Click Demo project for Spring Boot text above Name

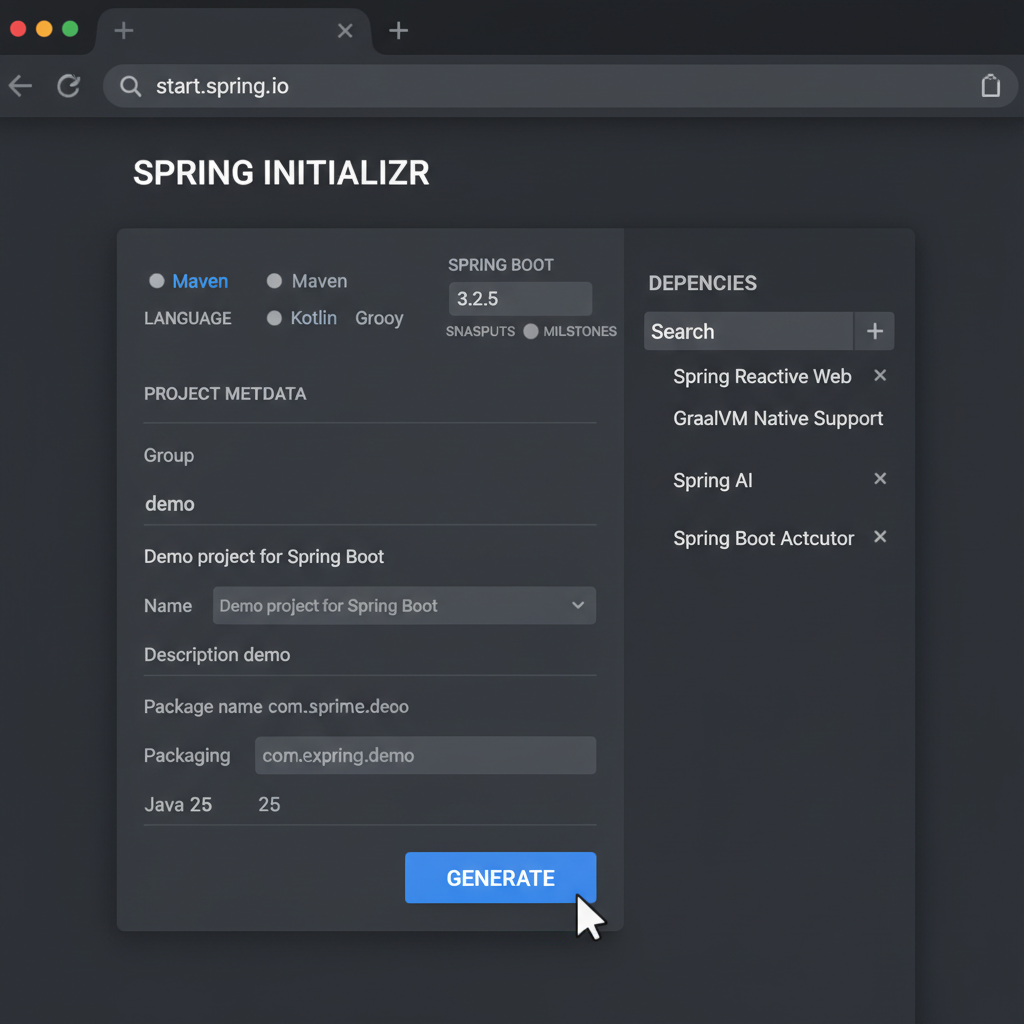point(264,557)
